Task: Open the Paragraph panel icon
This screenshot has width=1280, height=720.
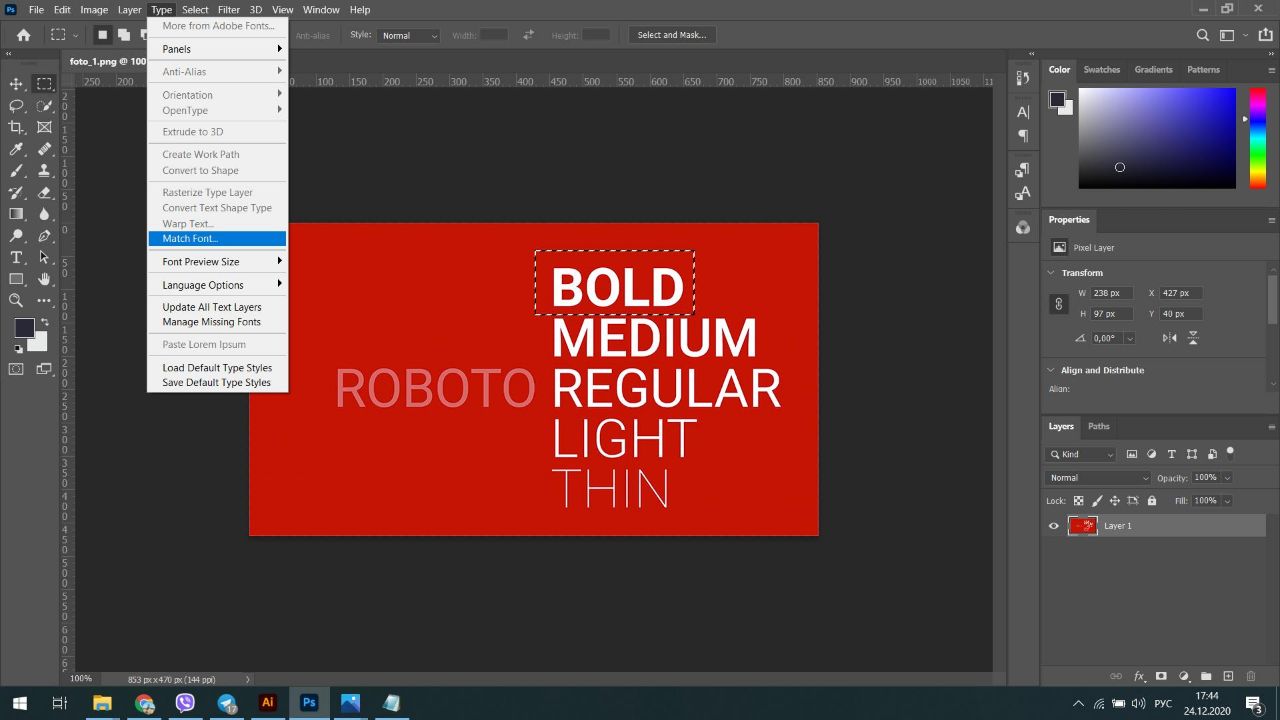Action: [1022, 136]
